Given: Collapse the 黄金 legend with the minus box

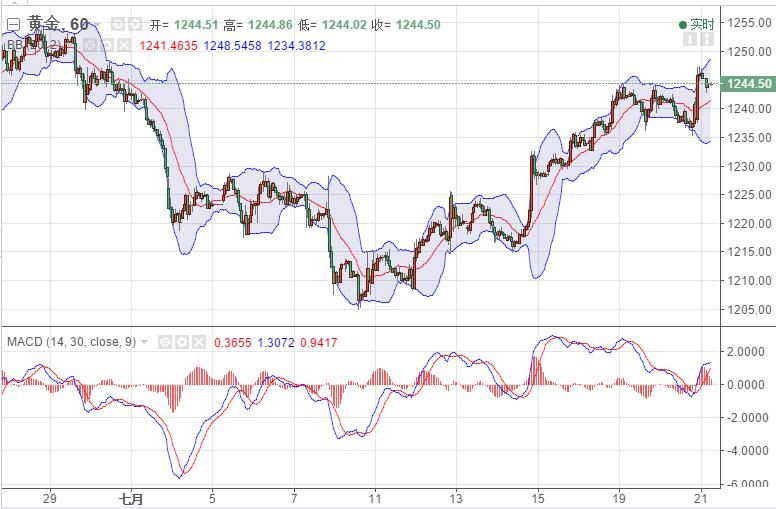Looking at the screenshot, I should click(x=13, y=24).
